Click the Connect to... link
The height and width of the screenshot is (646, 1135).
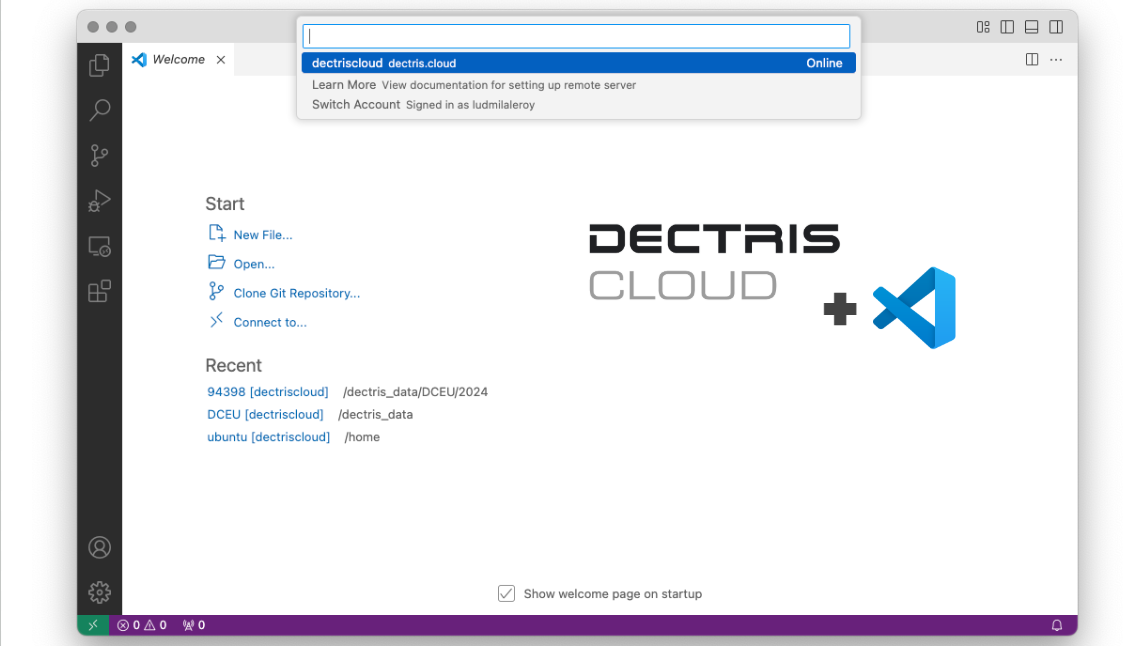[x=270, y=322]
